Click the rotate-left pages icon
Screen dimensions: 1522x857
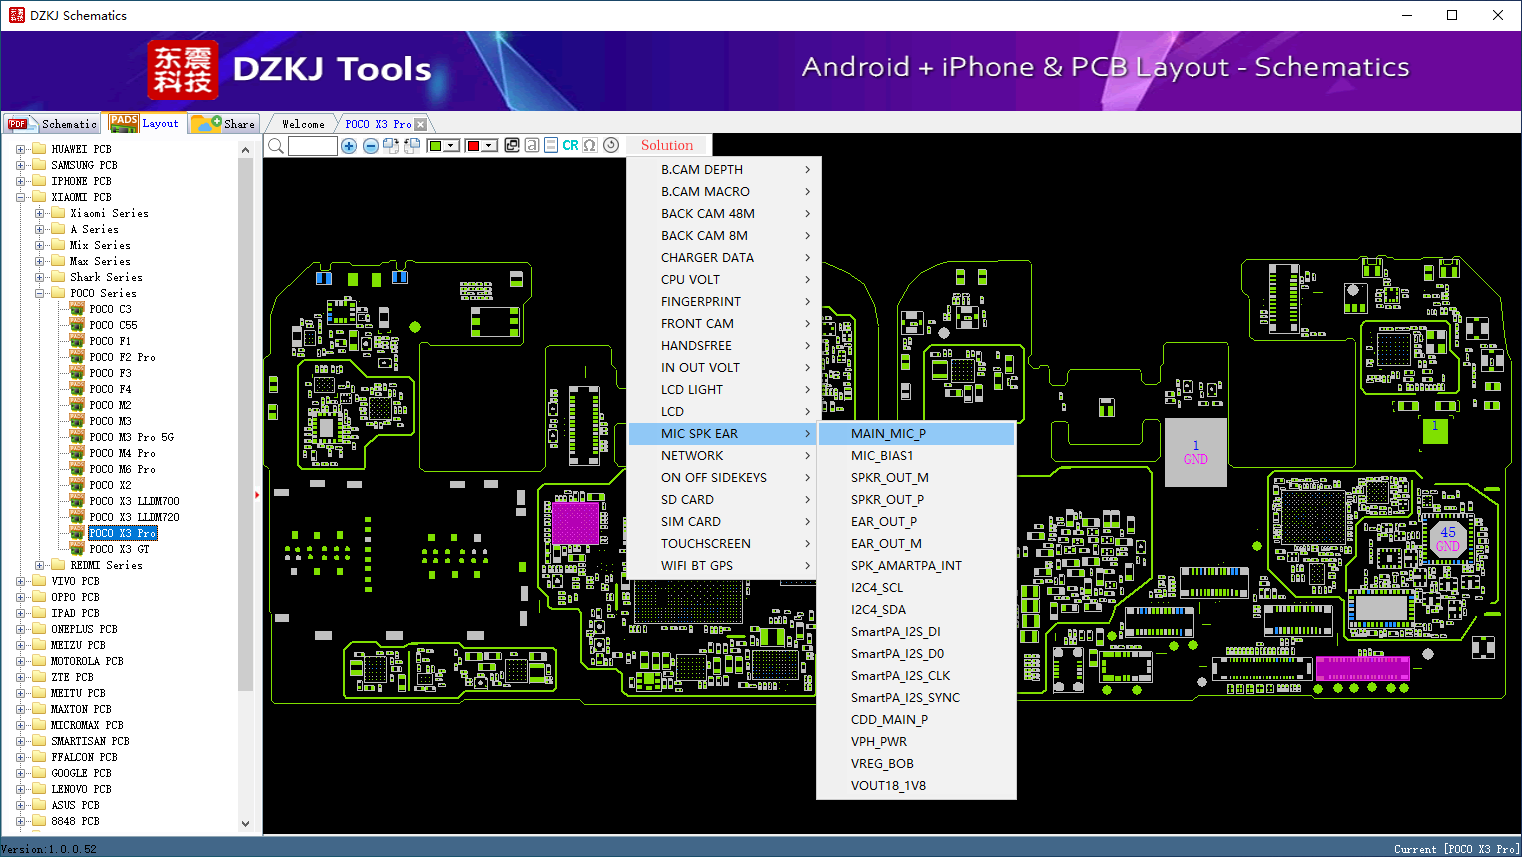click(412, 146)
